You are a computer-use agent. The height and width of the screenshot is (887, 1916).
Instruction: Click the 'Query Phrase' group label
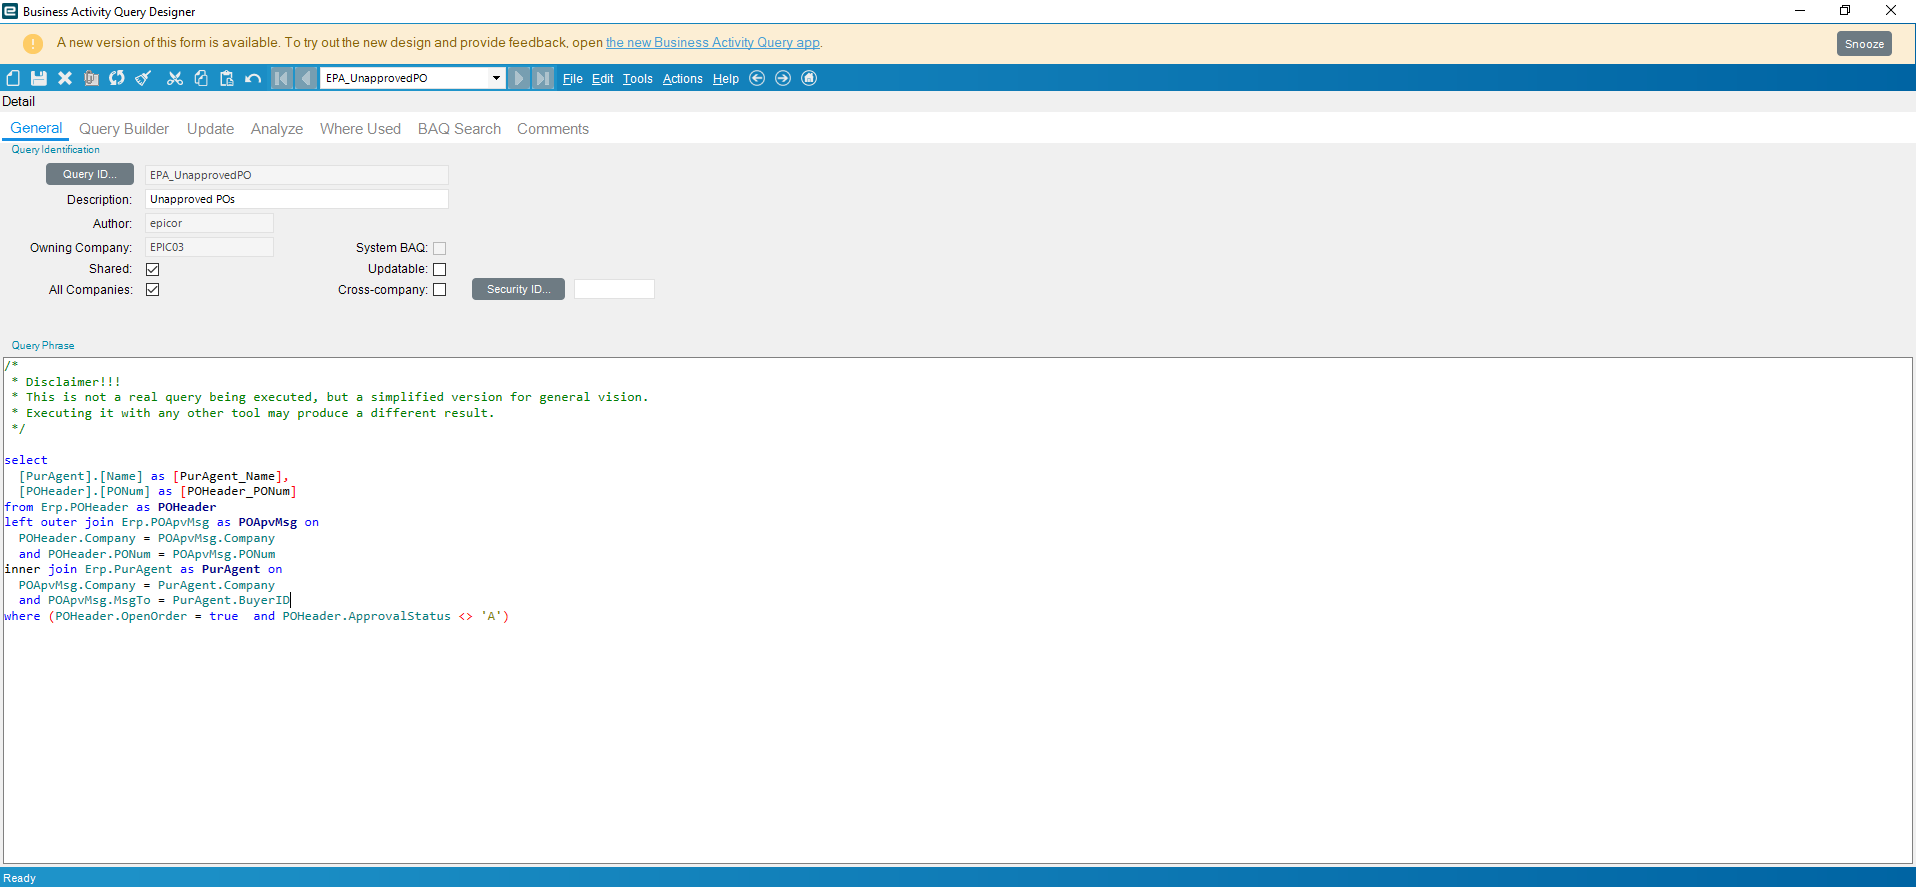(43, 346)
